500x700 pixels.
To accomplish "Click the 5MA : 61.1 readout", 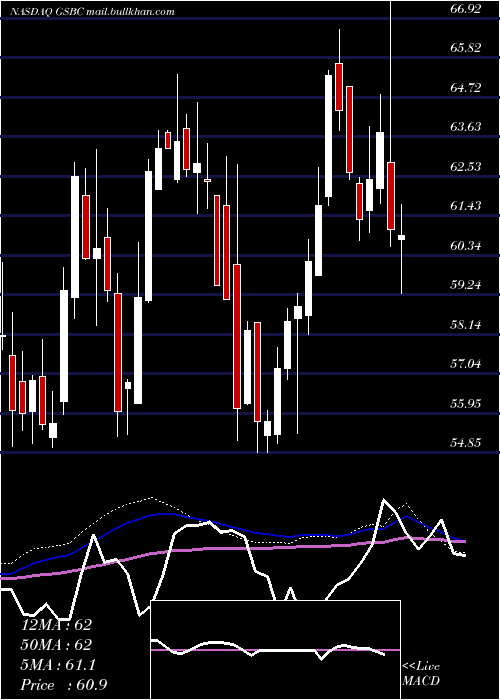I will (x=58, y=665).
